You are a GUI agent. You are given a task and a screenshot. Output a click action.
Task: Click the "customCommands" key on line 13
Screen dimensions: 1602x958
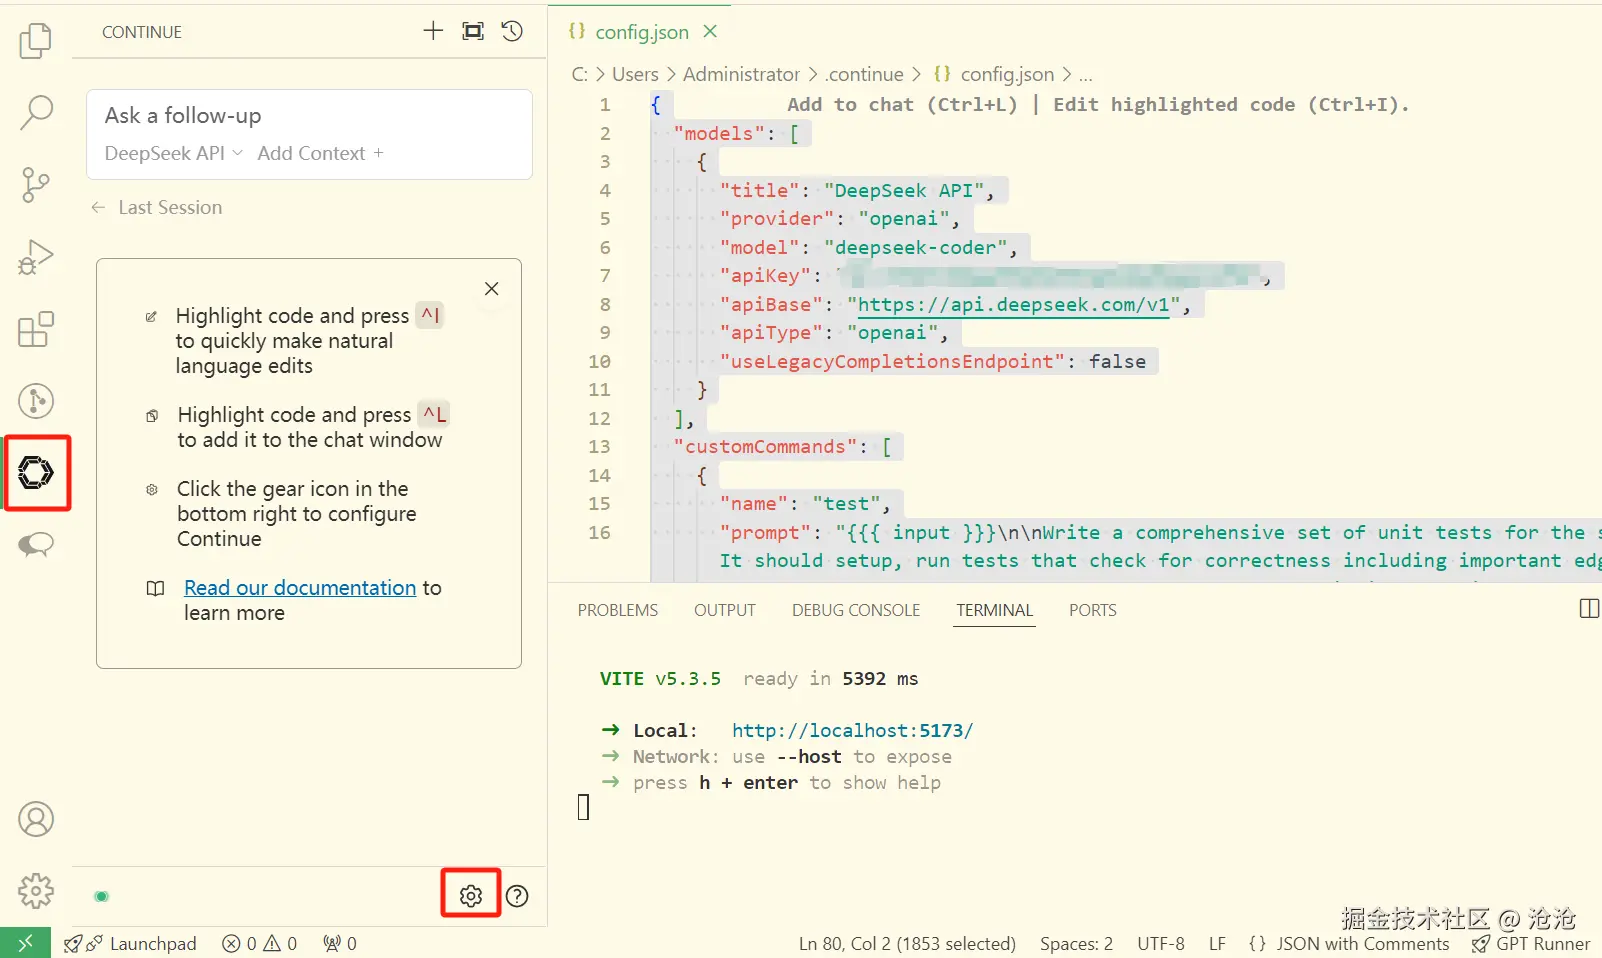click(x=766, y=447)
